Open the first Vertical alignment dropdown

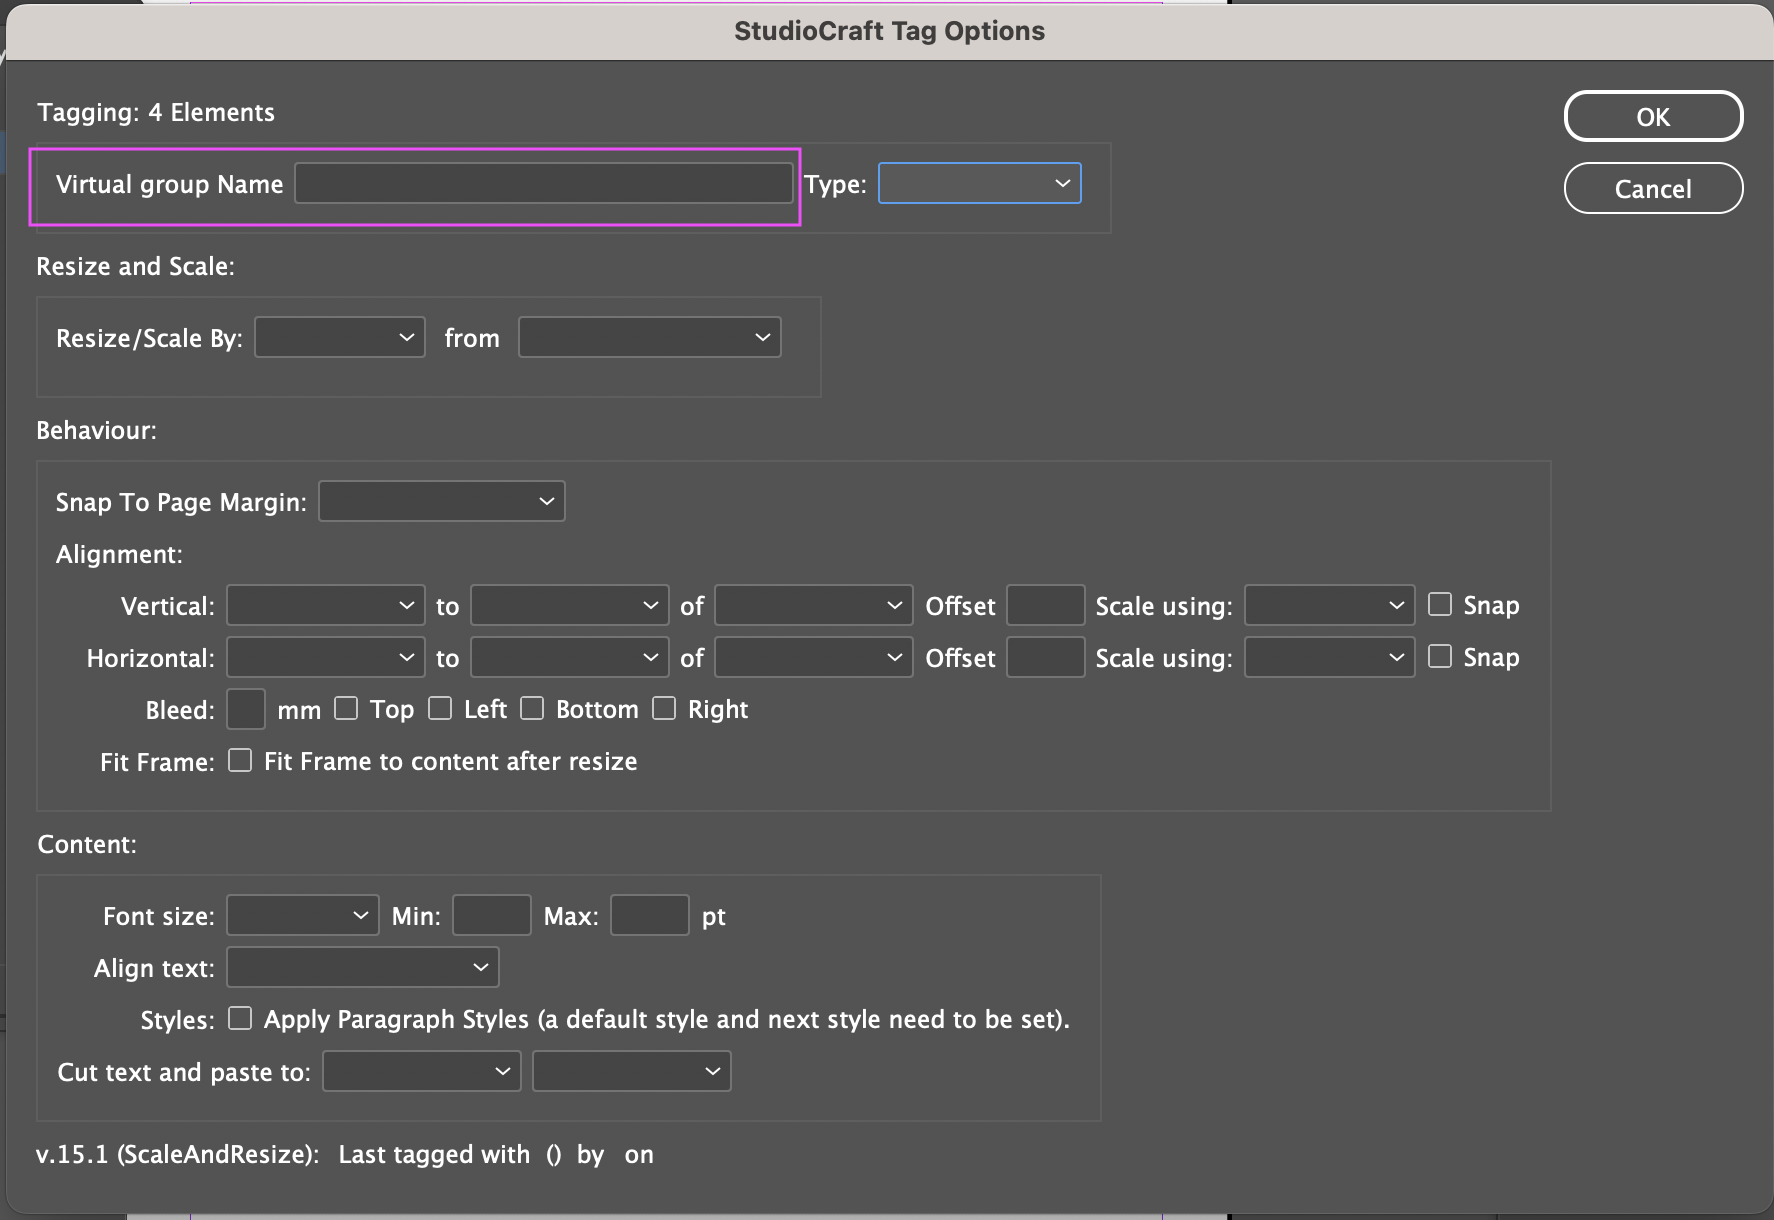[325, 606]
